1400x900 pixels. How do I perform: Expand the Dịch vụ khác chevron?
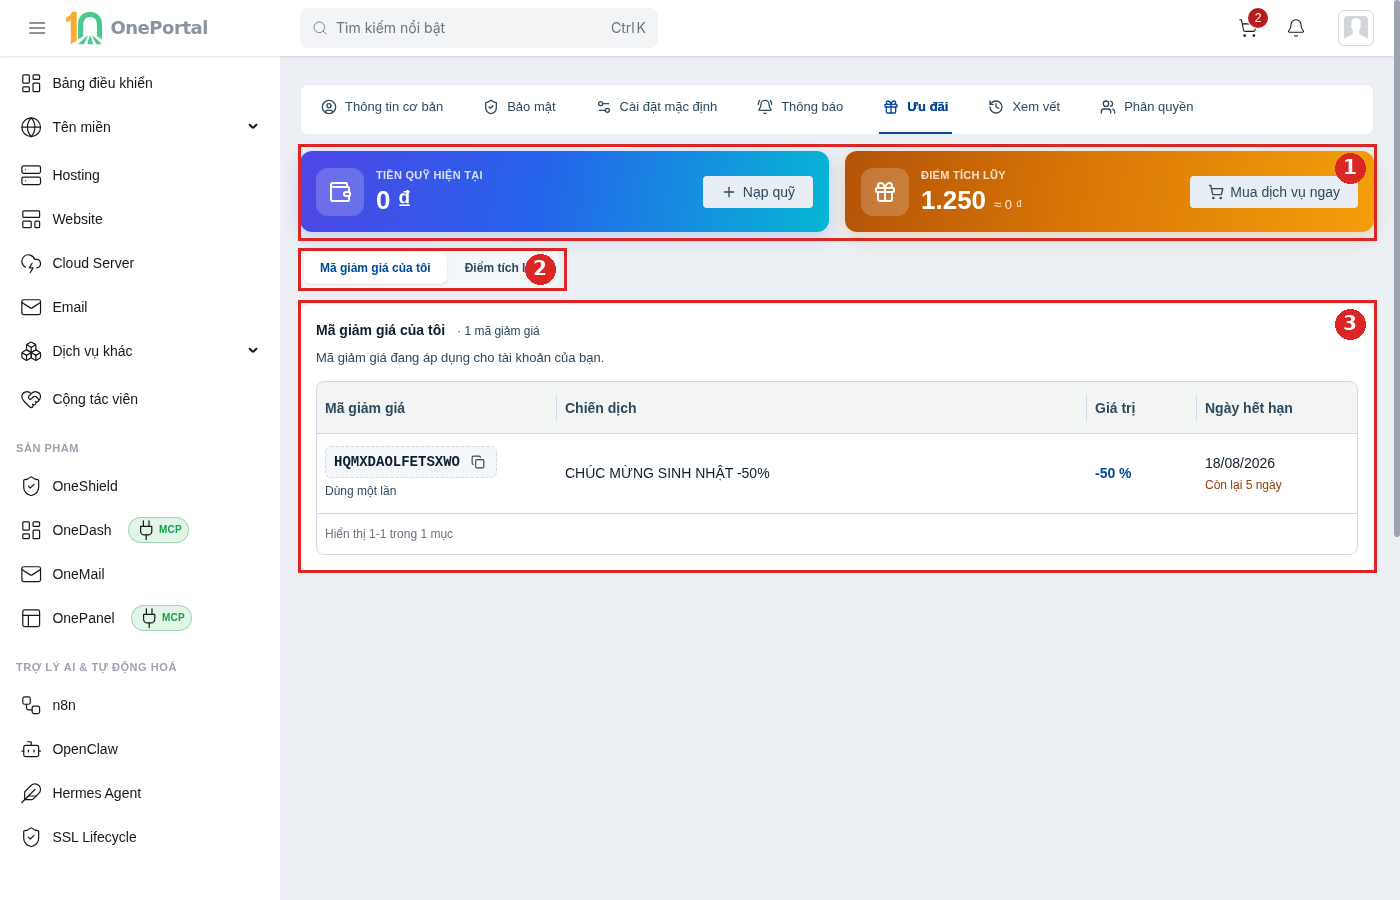click(x=253, y=351)
